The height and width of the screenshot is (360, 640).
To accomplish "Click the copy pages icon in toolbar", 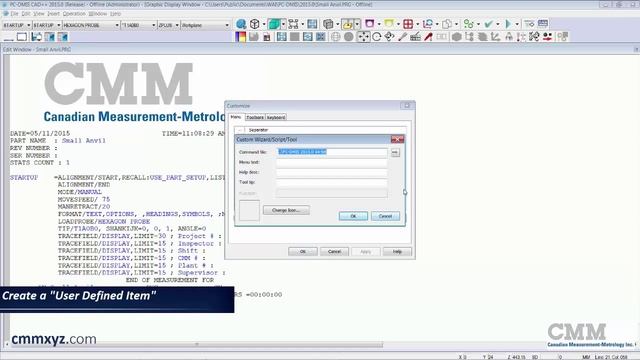I will pyautogui.click(x=447, y=24).
